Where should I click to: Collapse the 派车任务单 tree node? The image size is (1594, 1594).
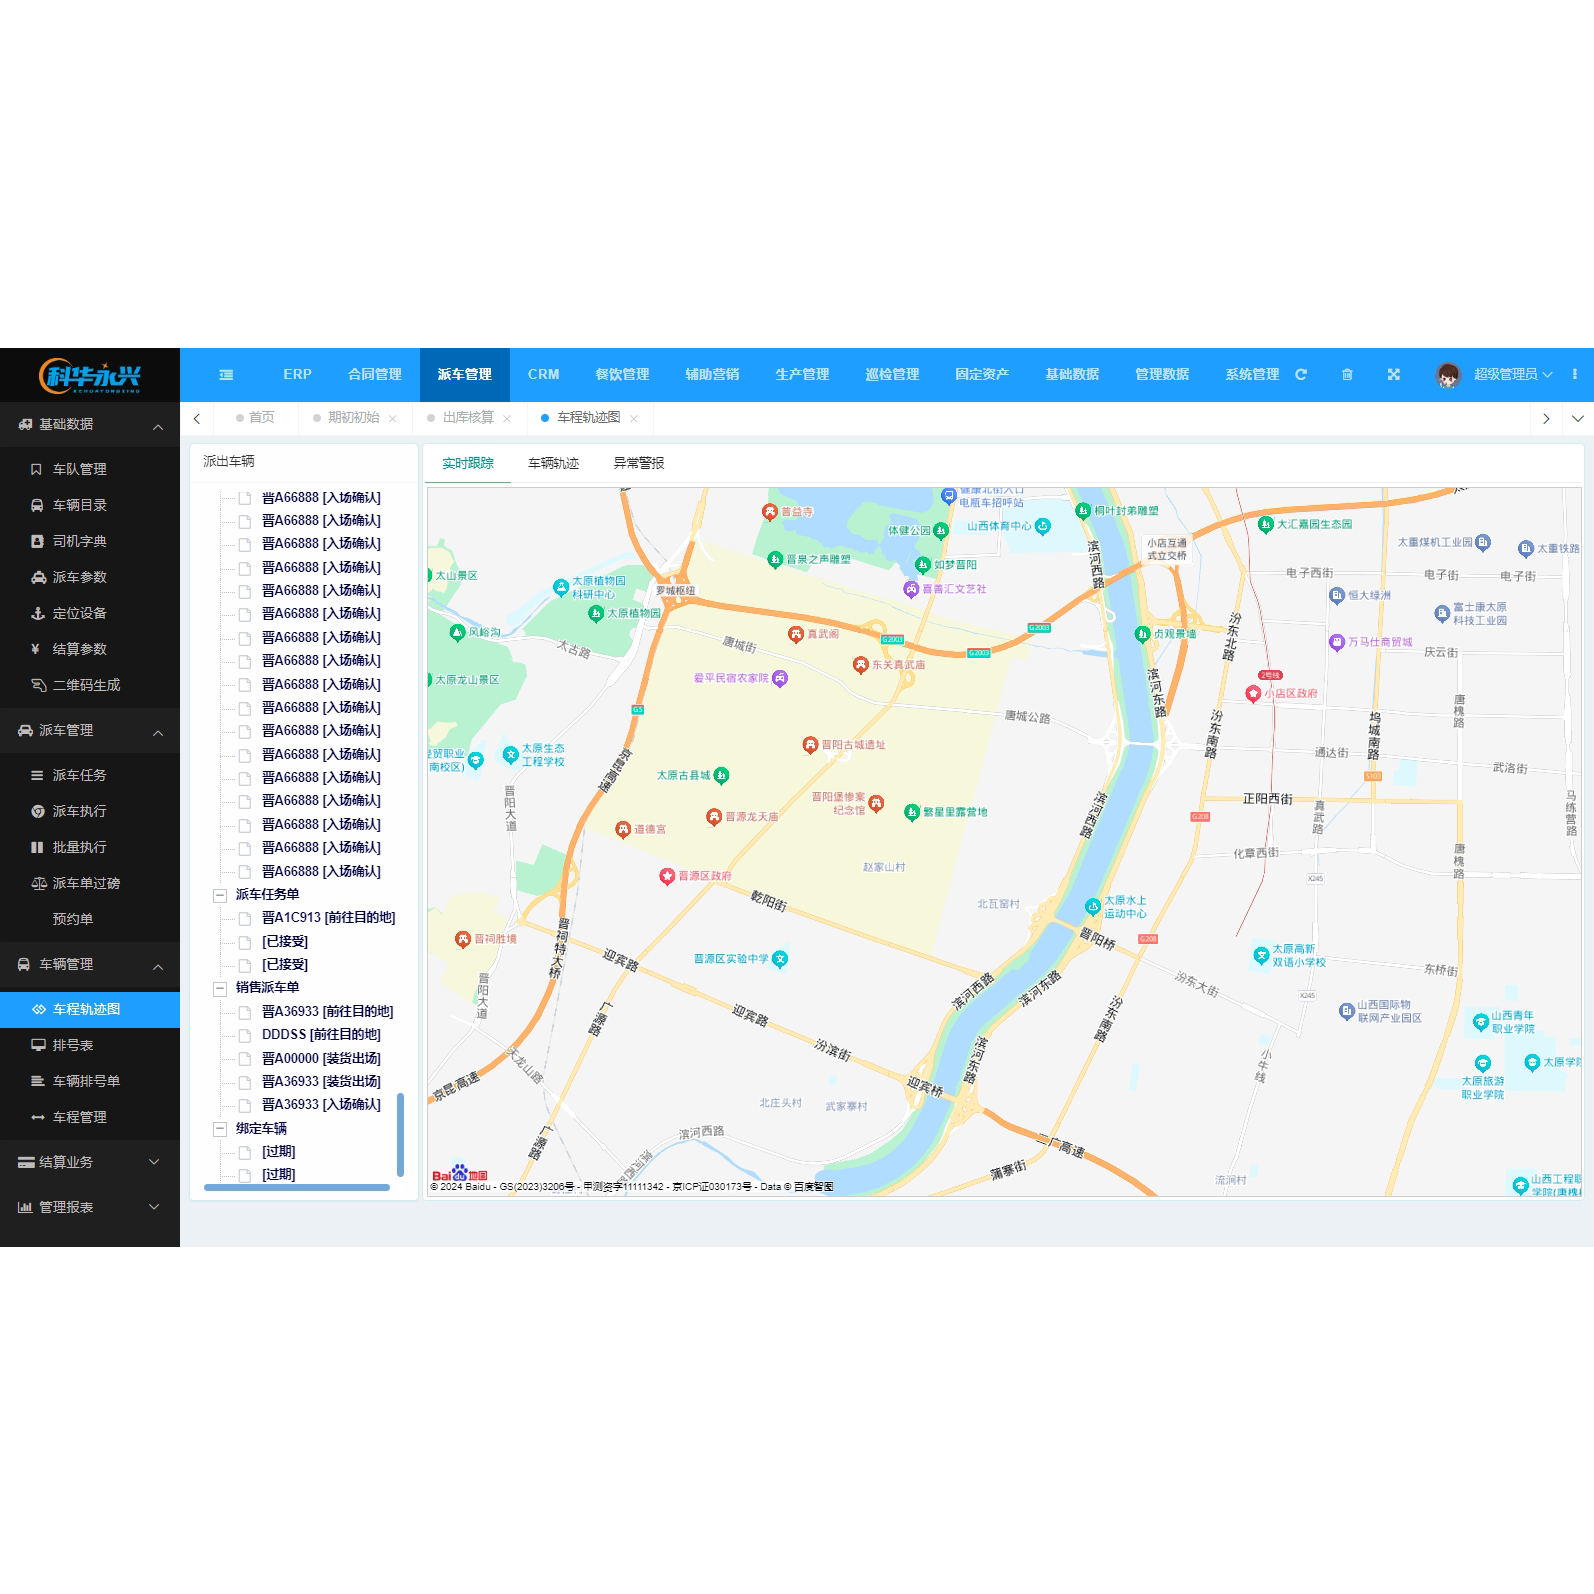pos(220,895)
